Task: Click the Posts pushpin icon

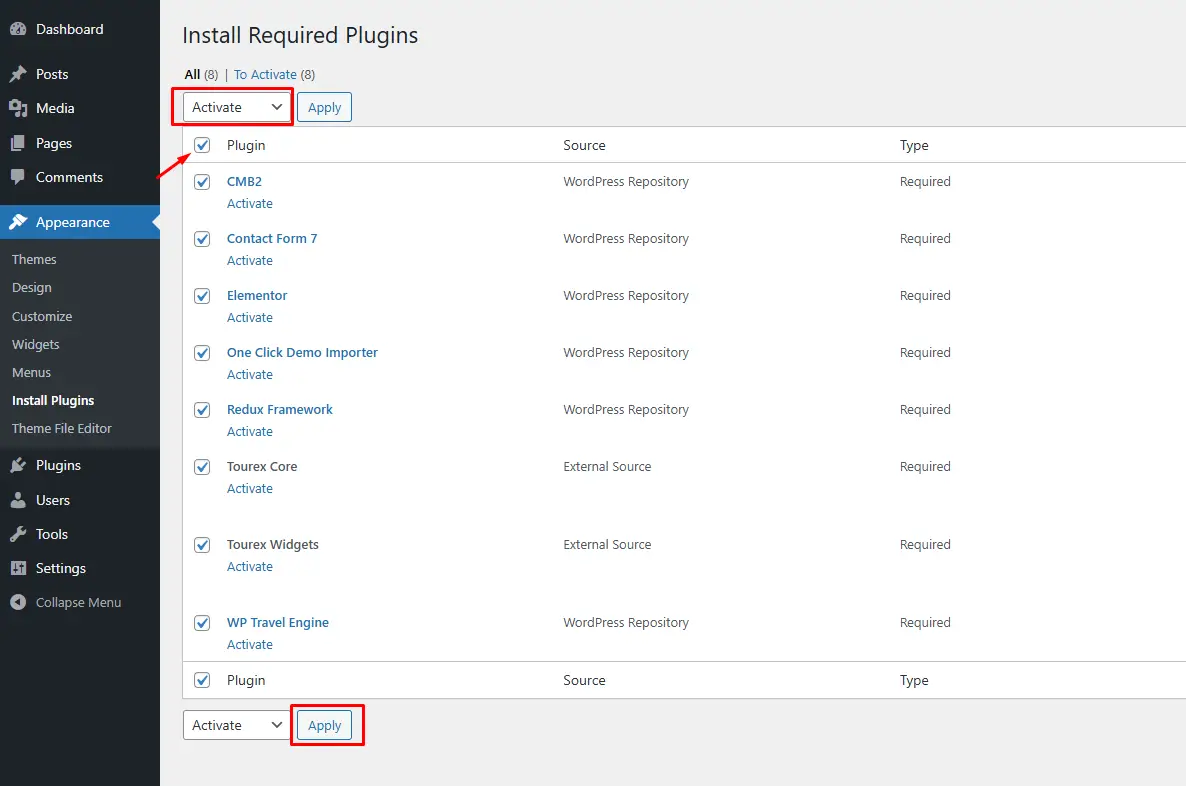Action: click(18, 74)
